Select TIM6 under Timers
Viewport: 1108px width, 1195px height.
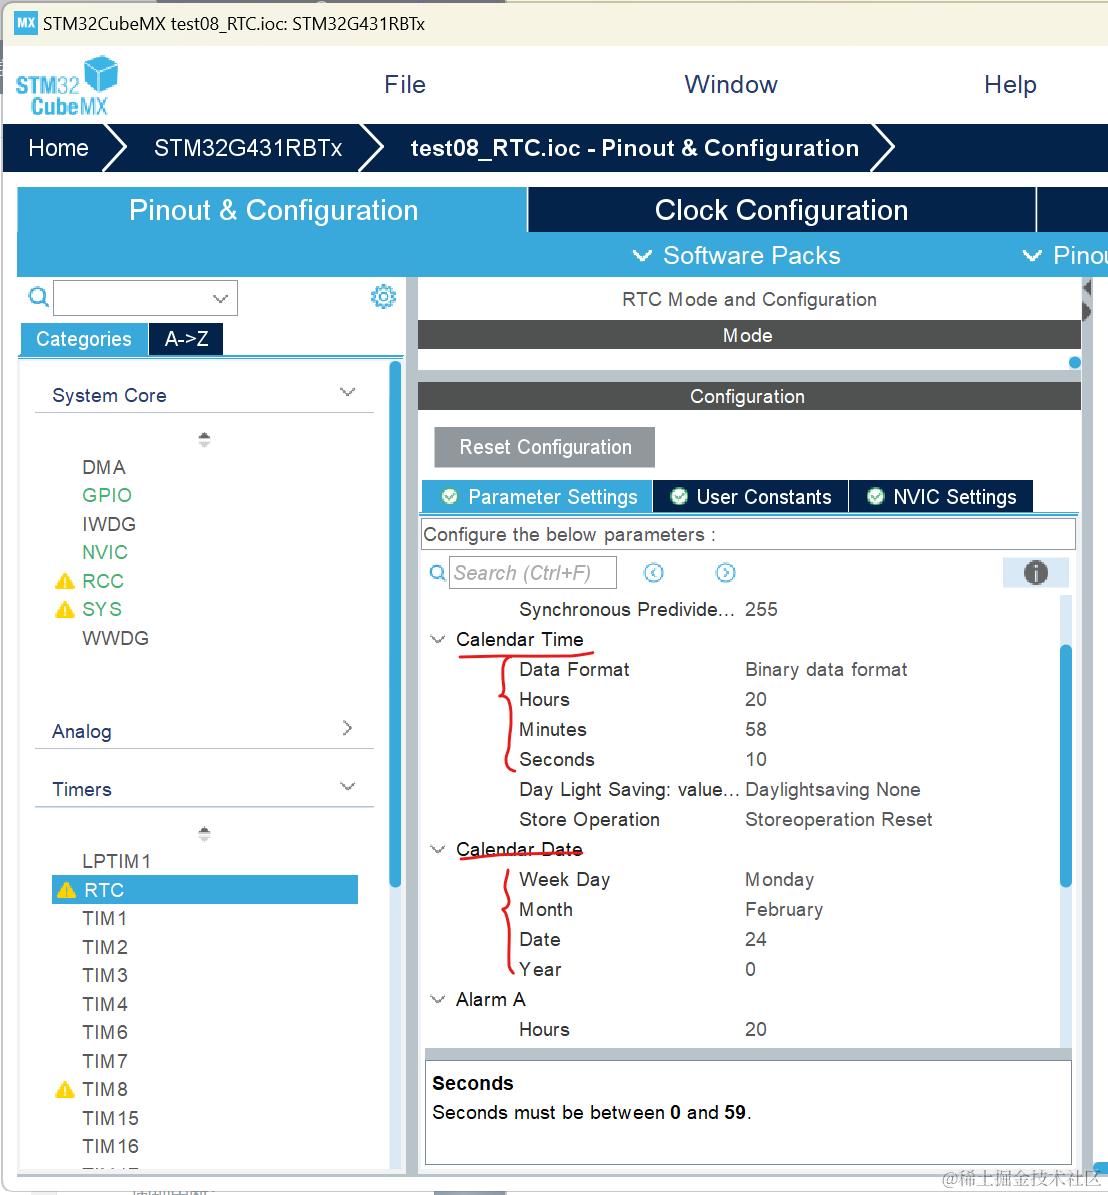(104, 1033)
